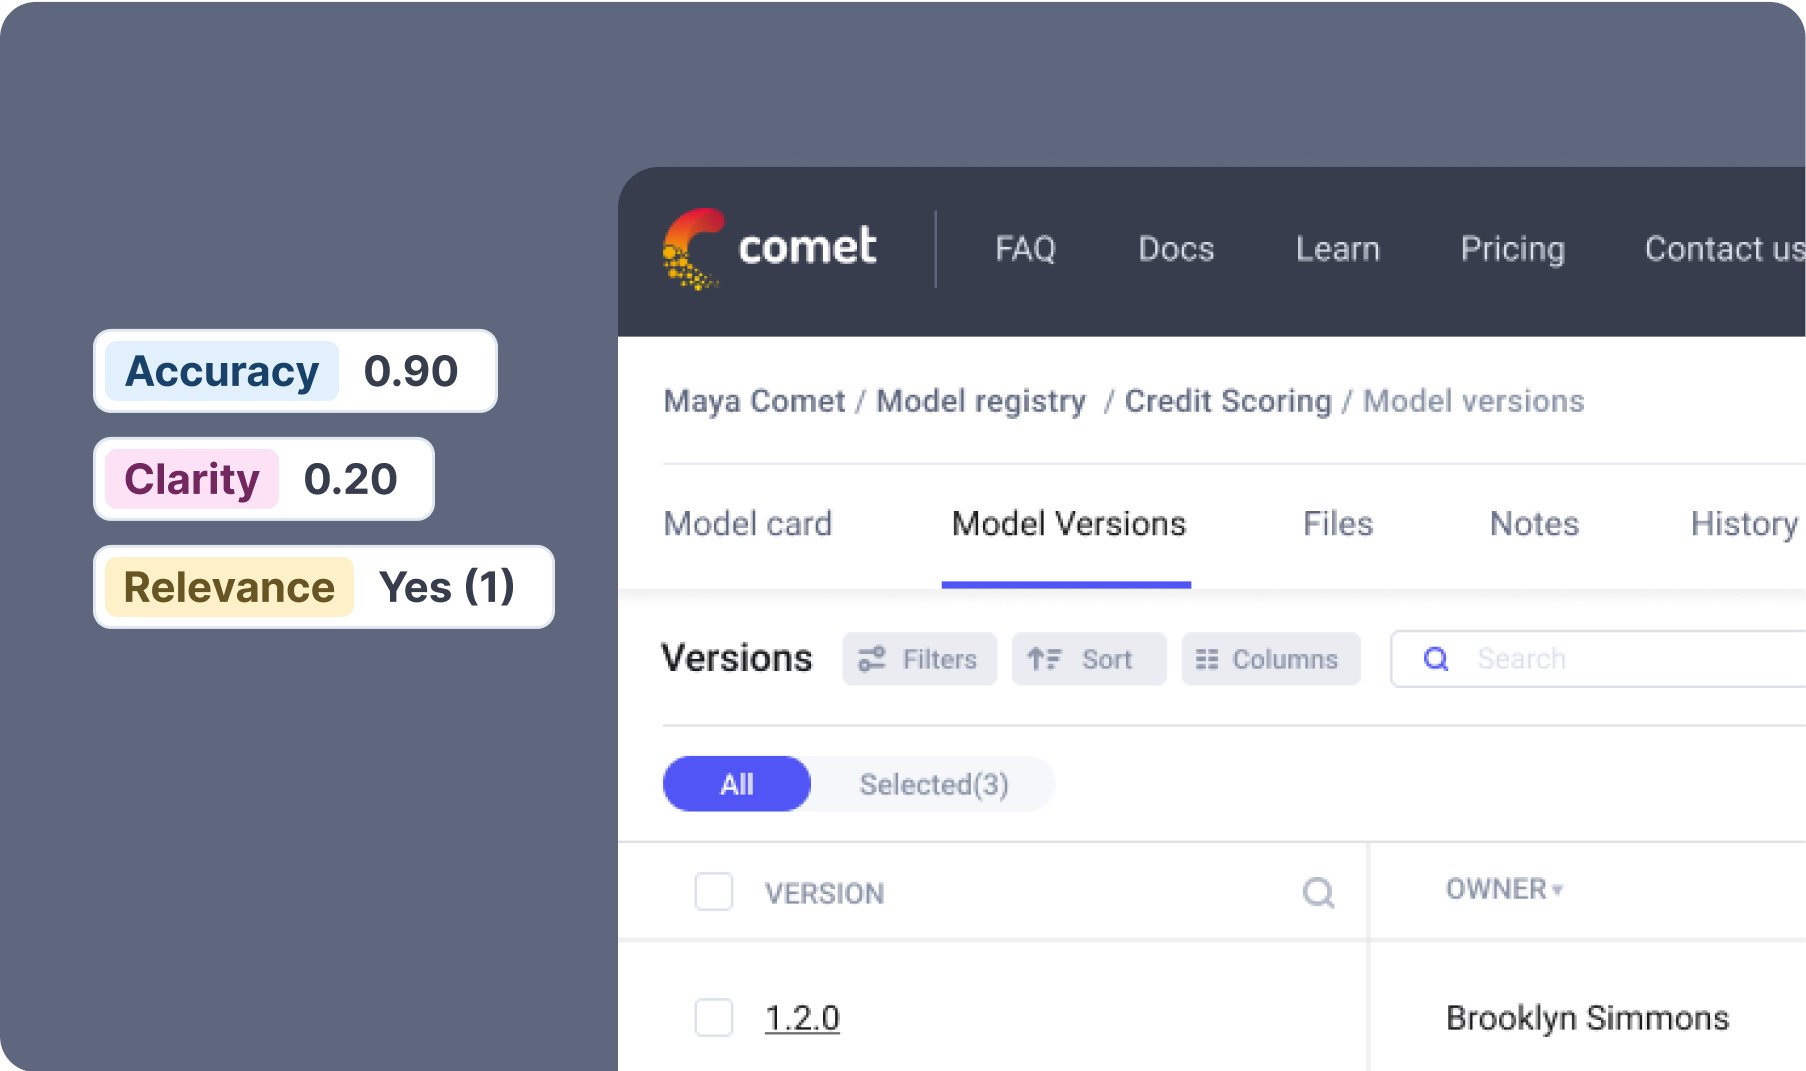Screen dimensions: 1806x1071
Task: Open the Model card tab
Action: [748, 523]
